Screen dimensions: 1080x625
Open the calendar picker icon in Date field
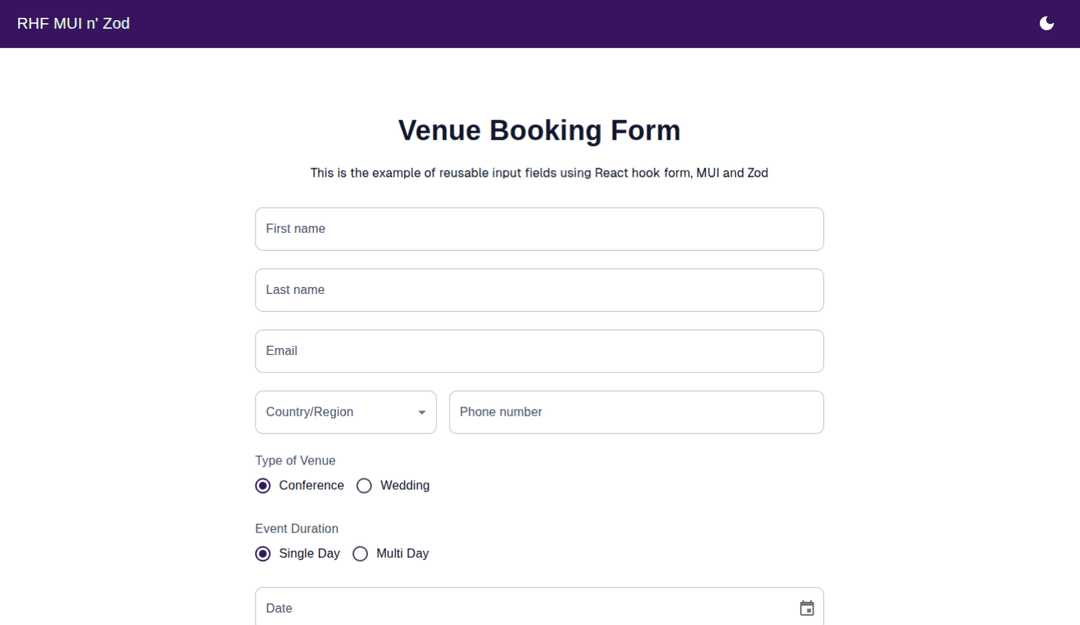pyautogui.click(x=807, y=608)
